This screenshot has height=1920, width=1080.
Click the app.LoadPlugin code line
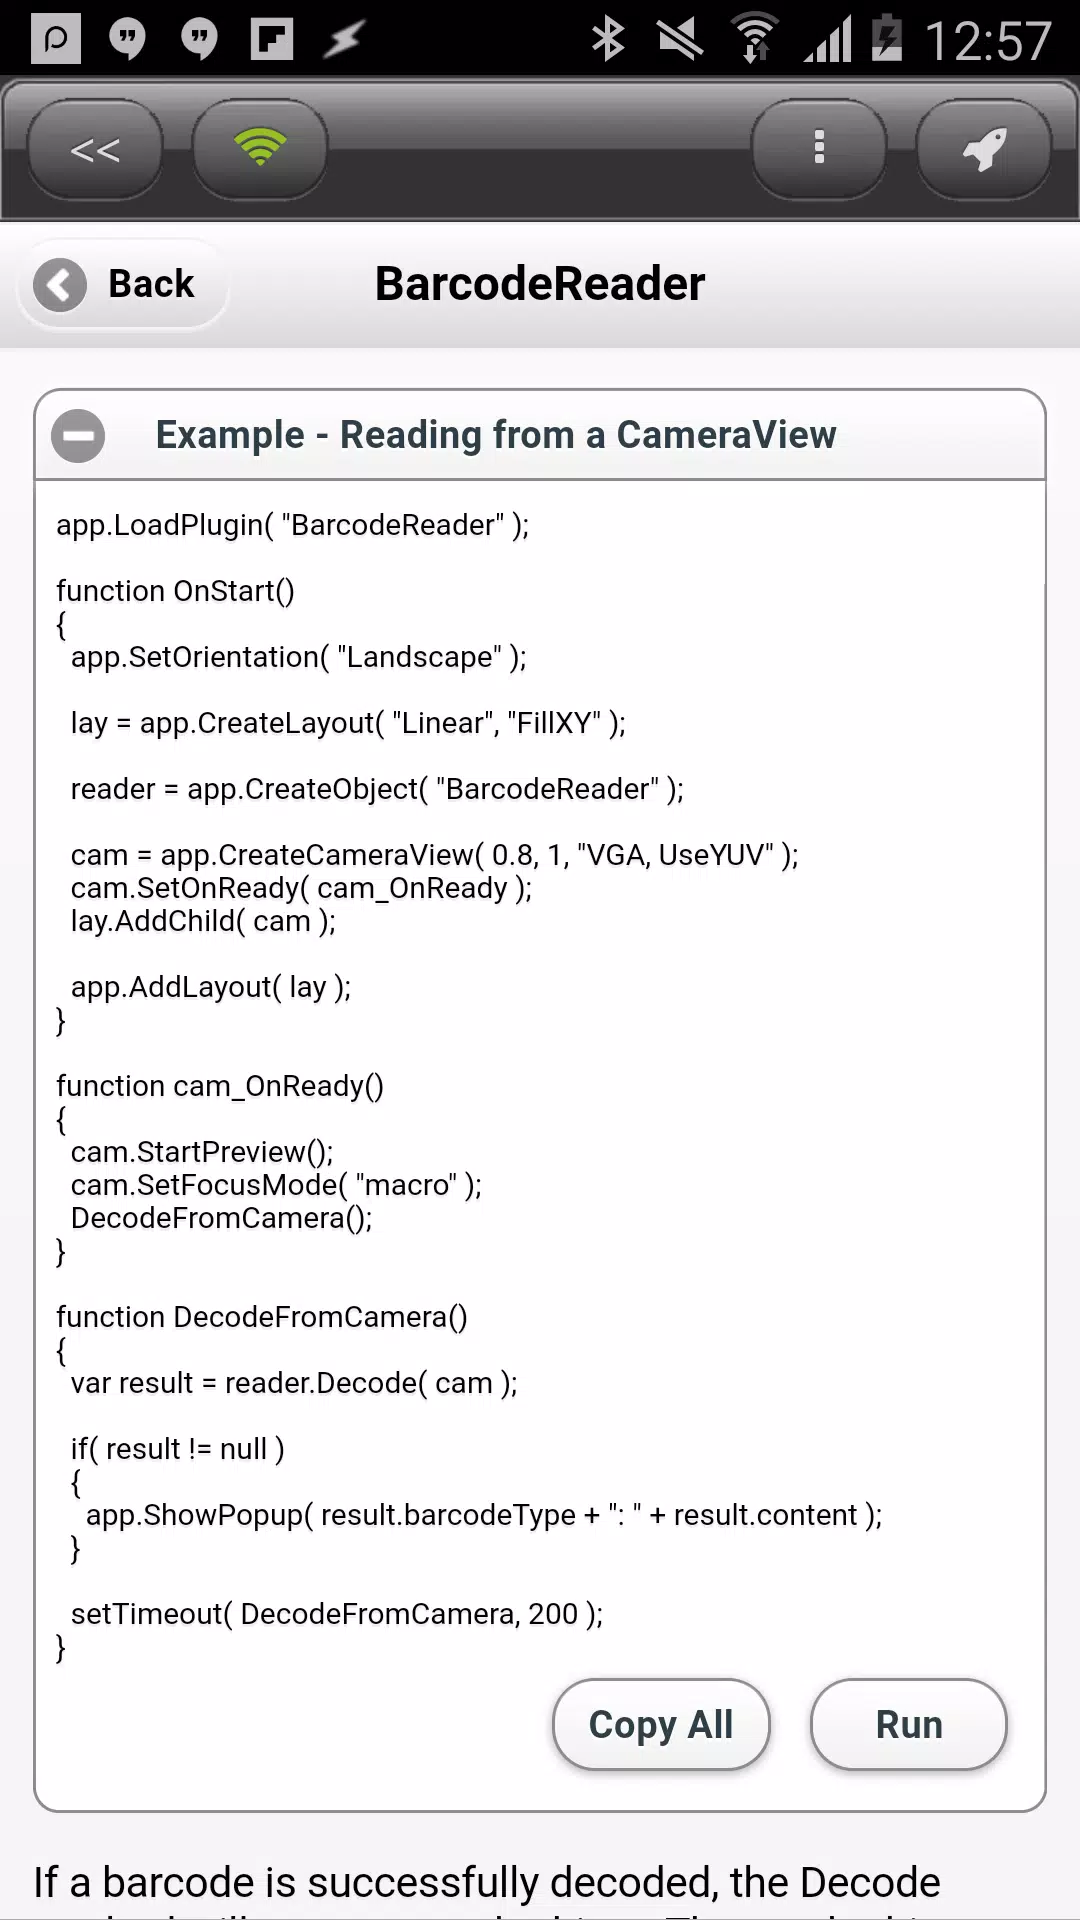click(293, 525)
